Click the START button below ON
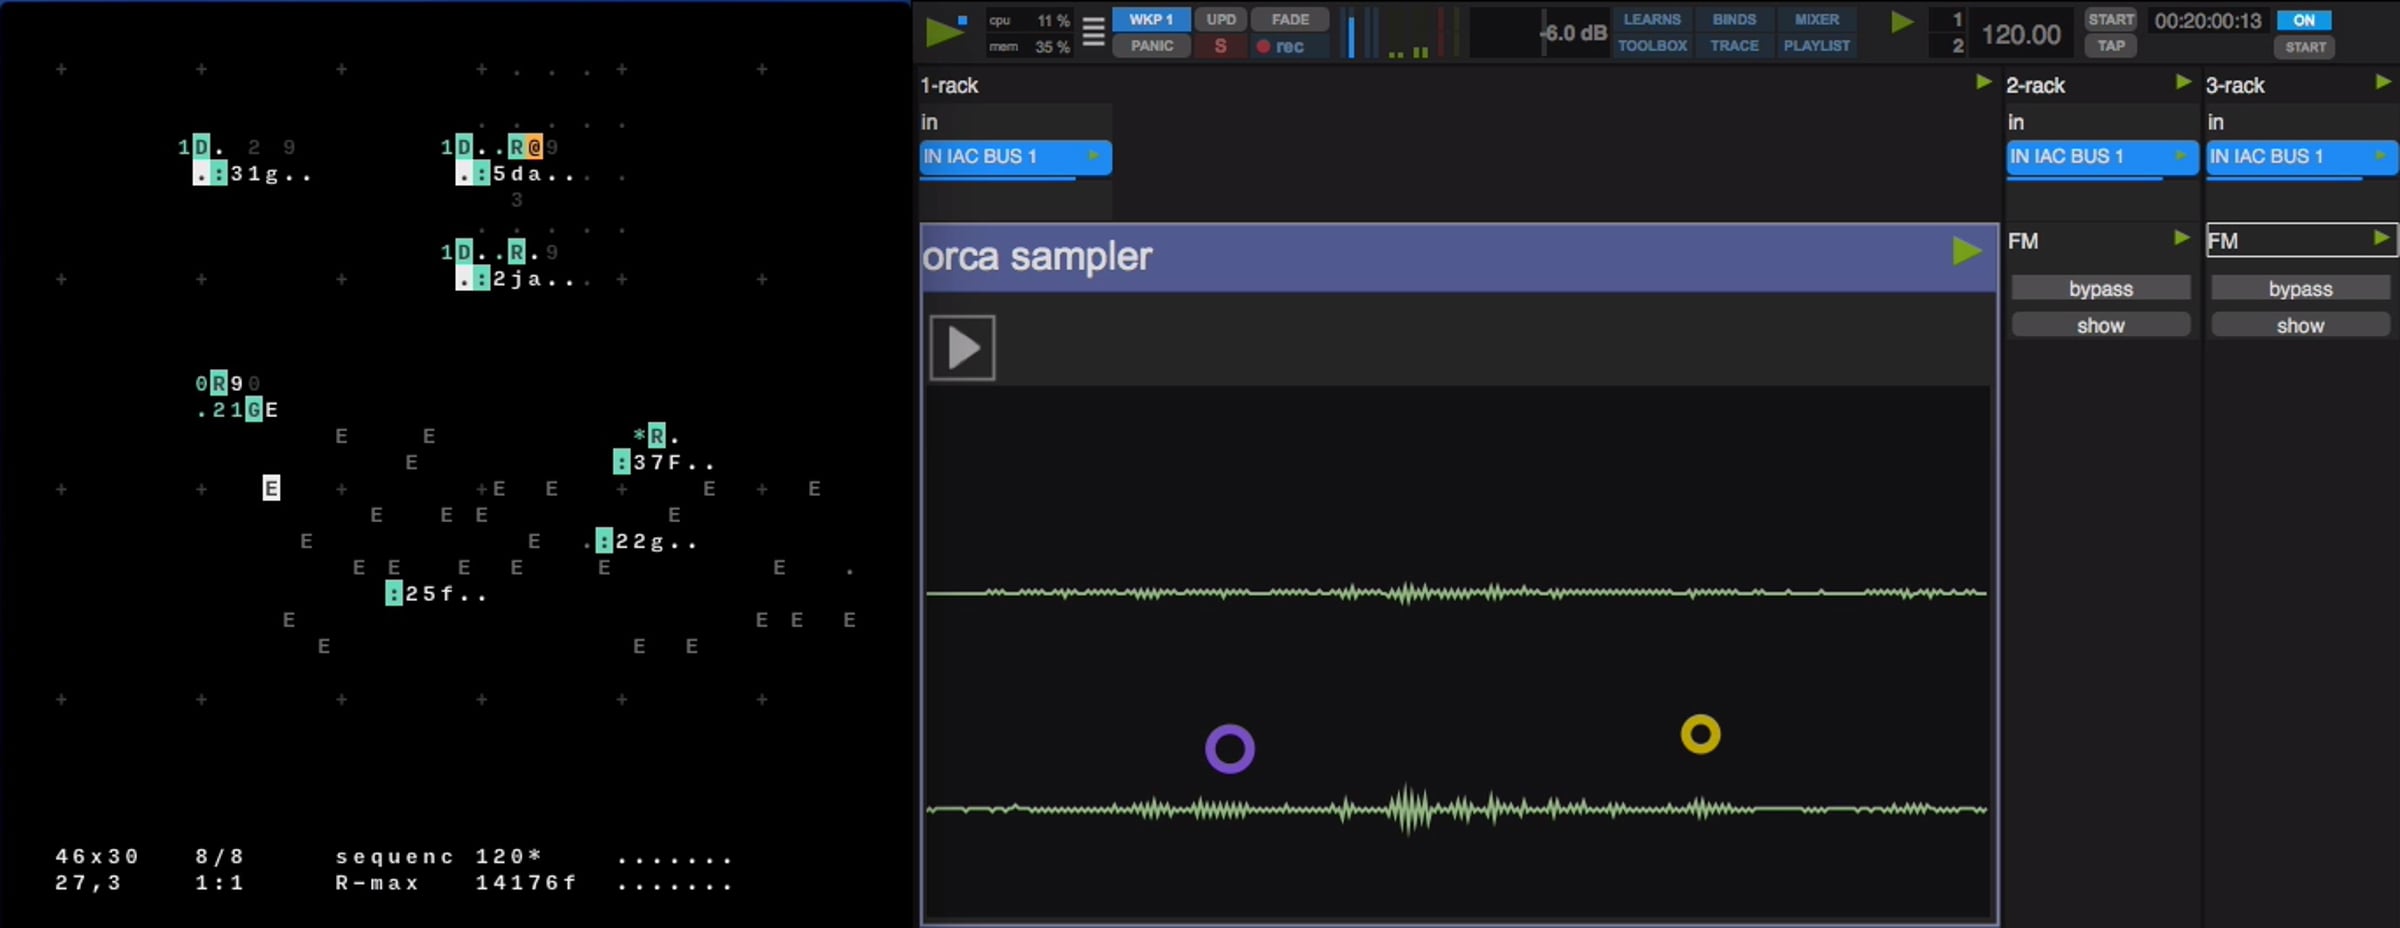This screenshot has width=2400, height=928. pyautogui.click(x=2305, y=46)
